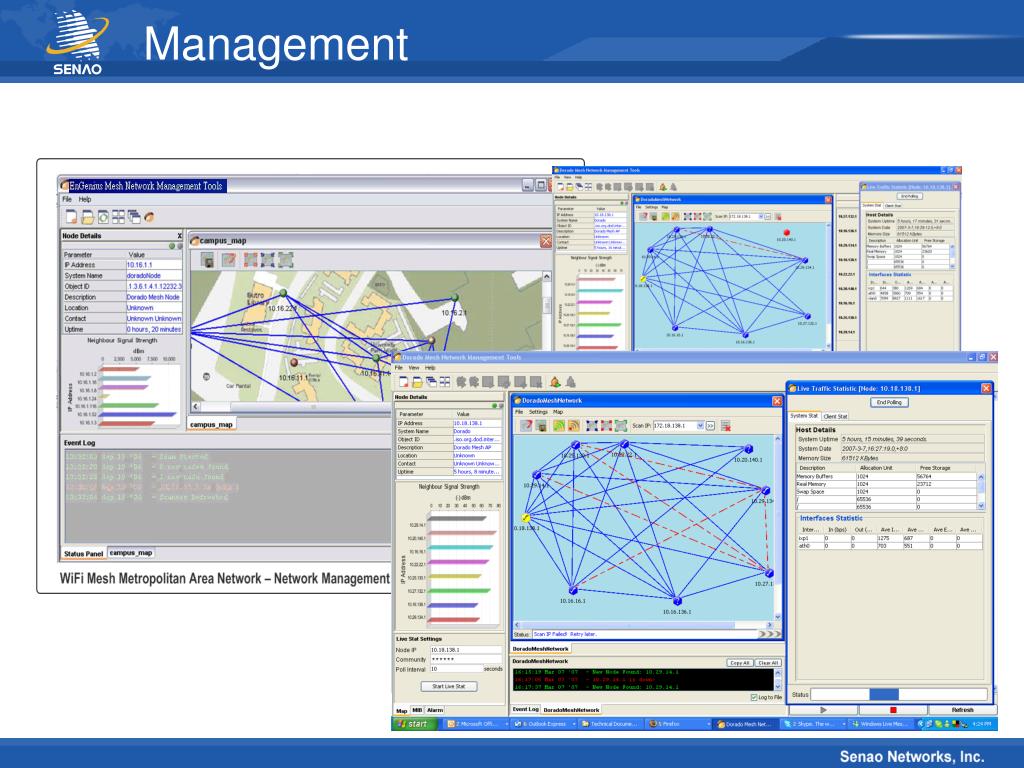1024x768 pixels.
Task: Click the Copy All button
Action: [740, 662]
